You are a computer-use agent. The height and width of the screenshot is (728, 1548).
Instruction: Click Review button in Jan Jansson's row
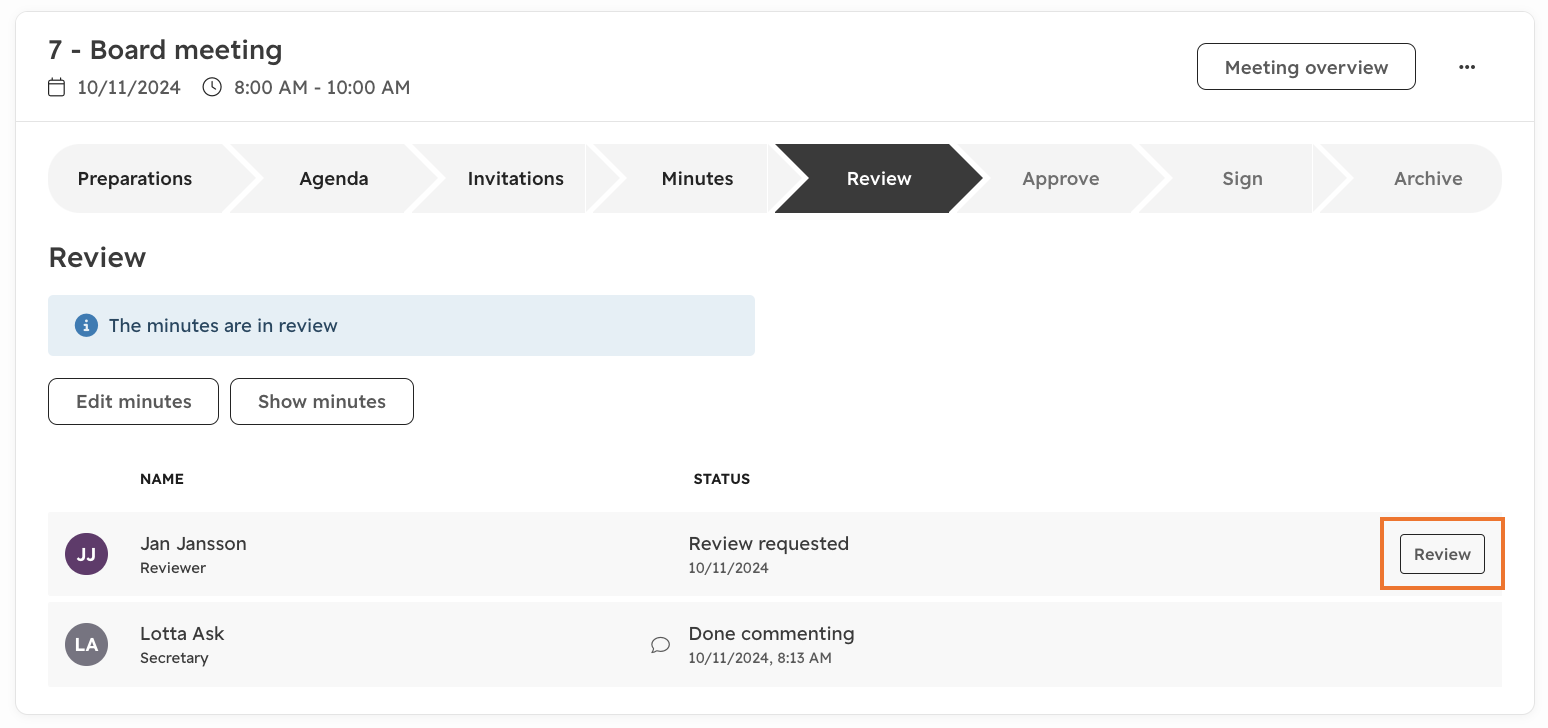point(1442,554)
